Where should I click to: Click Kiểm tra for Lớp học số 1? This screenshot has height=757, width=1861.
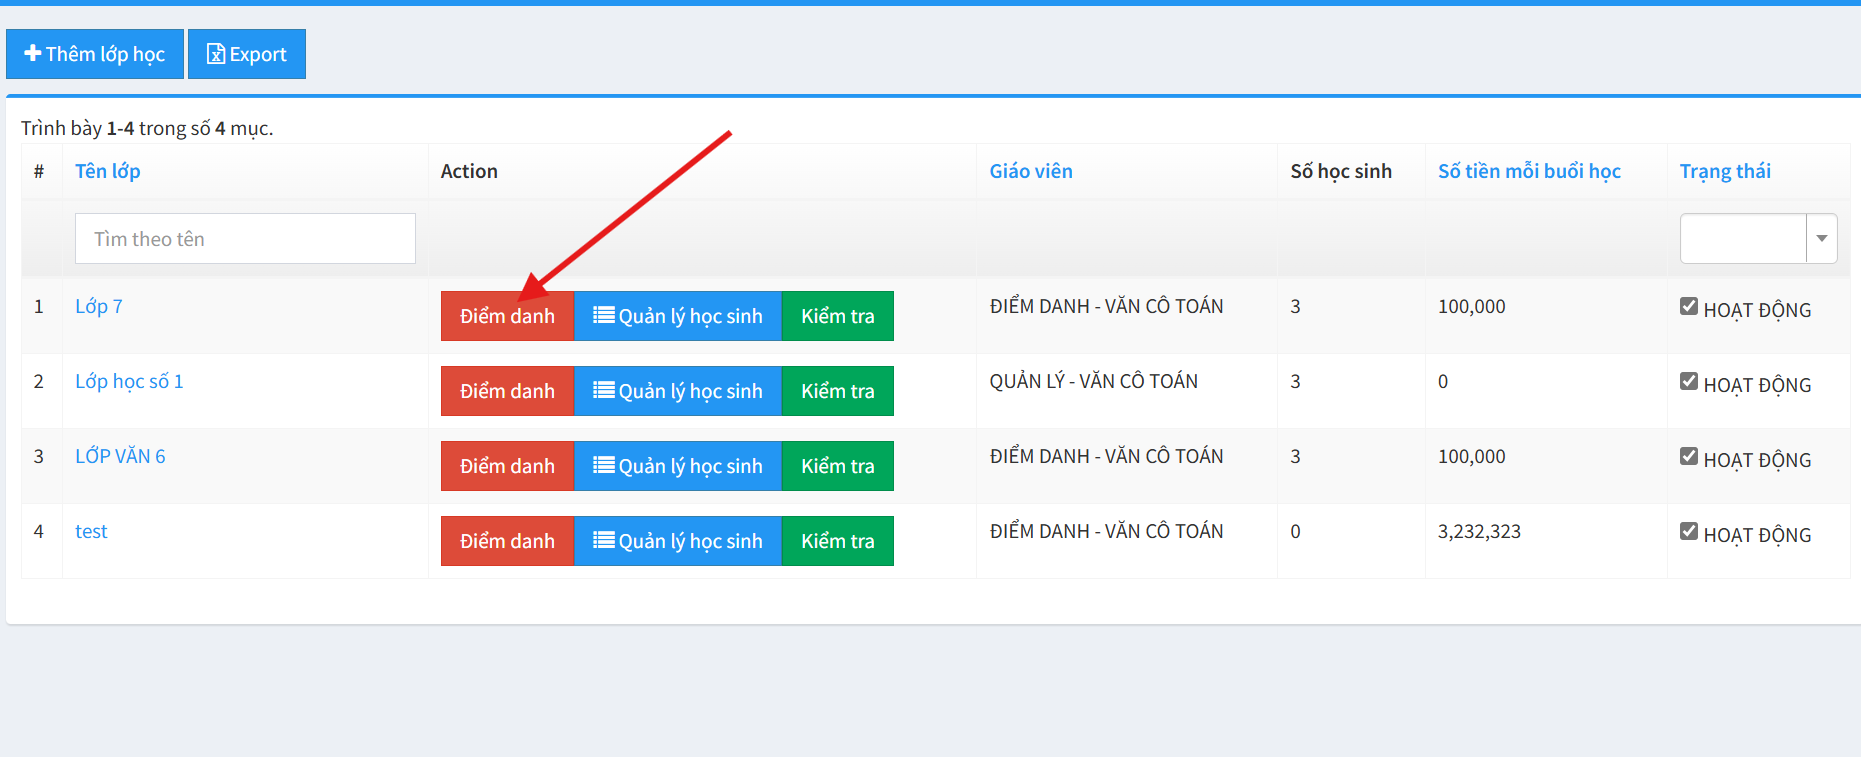point(837,391)
